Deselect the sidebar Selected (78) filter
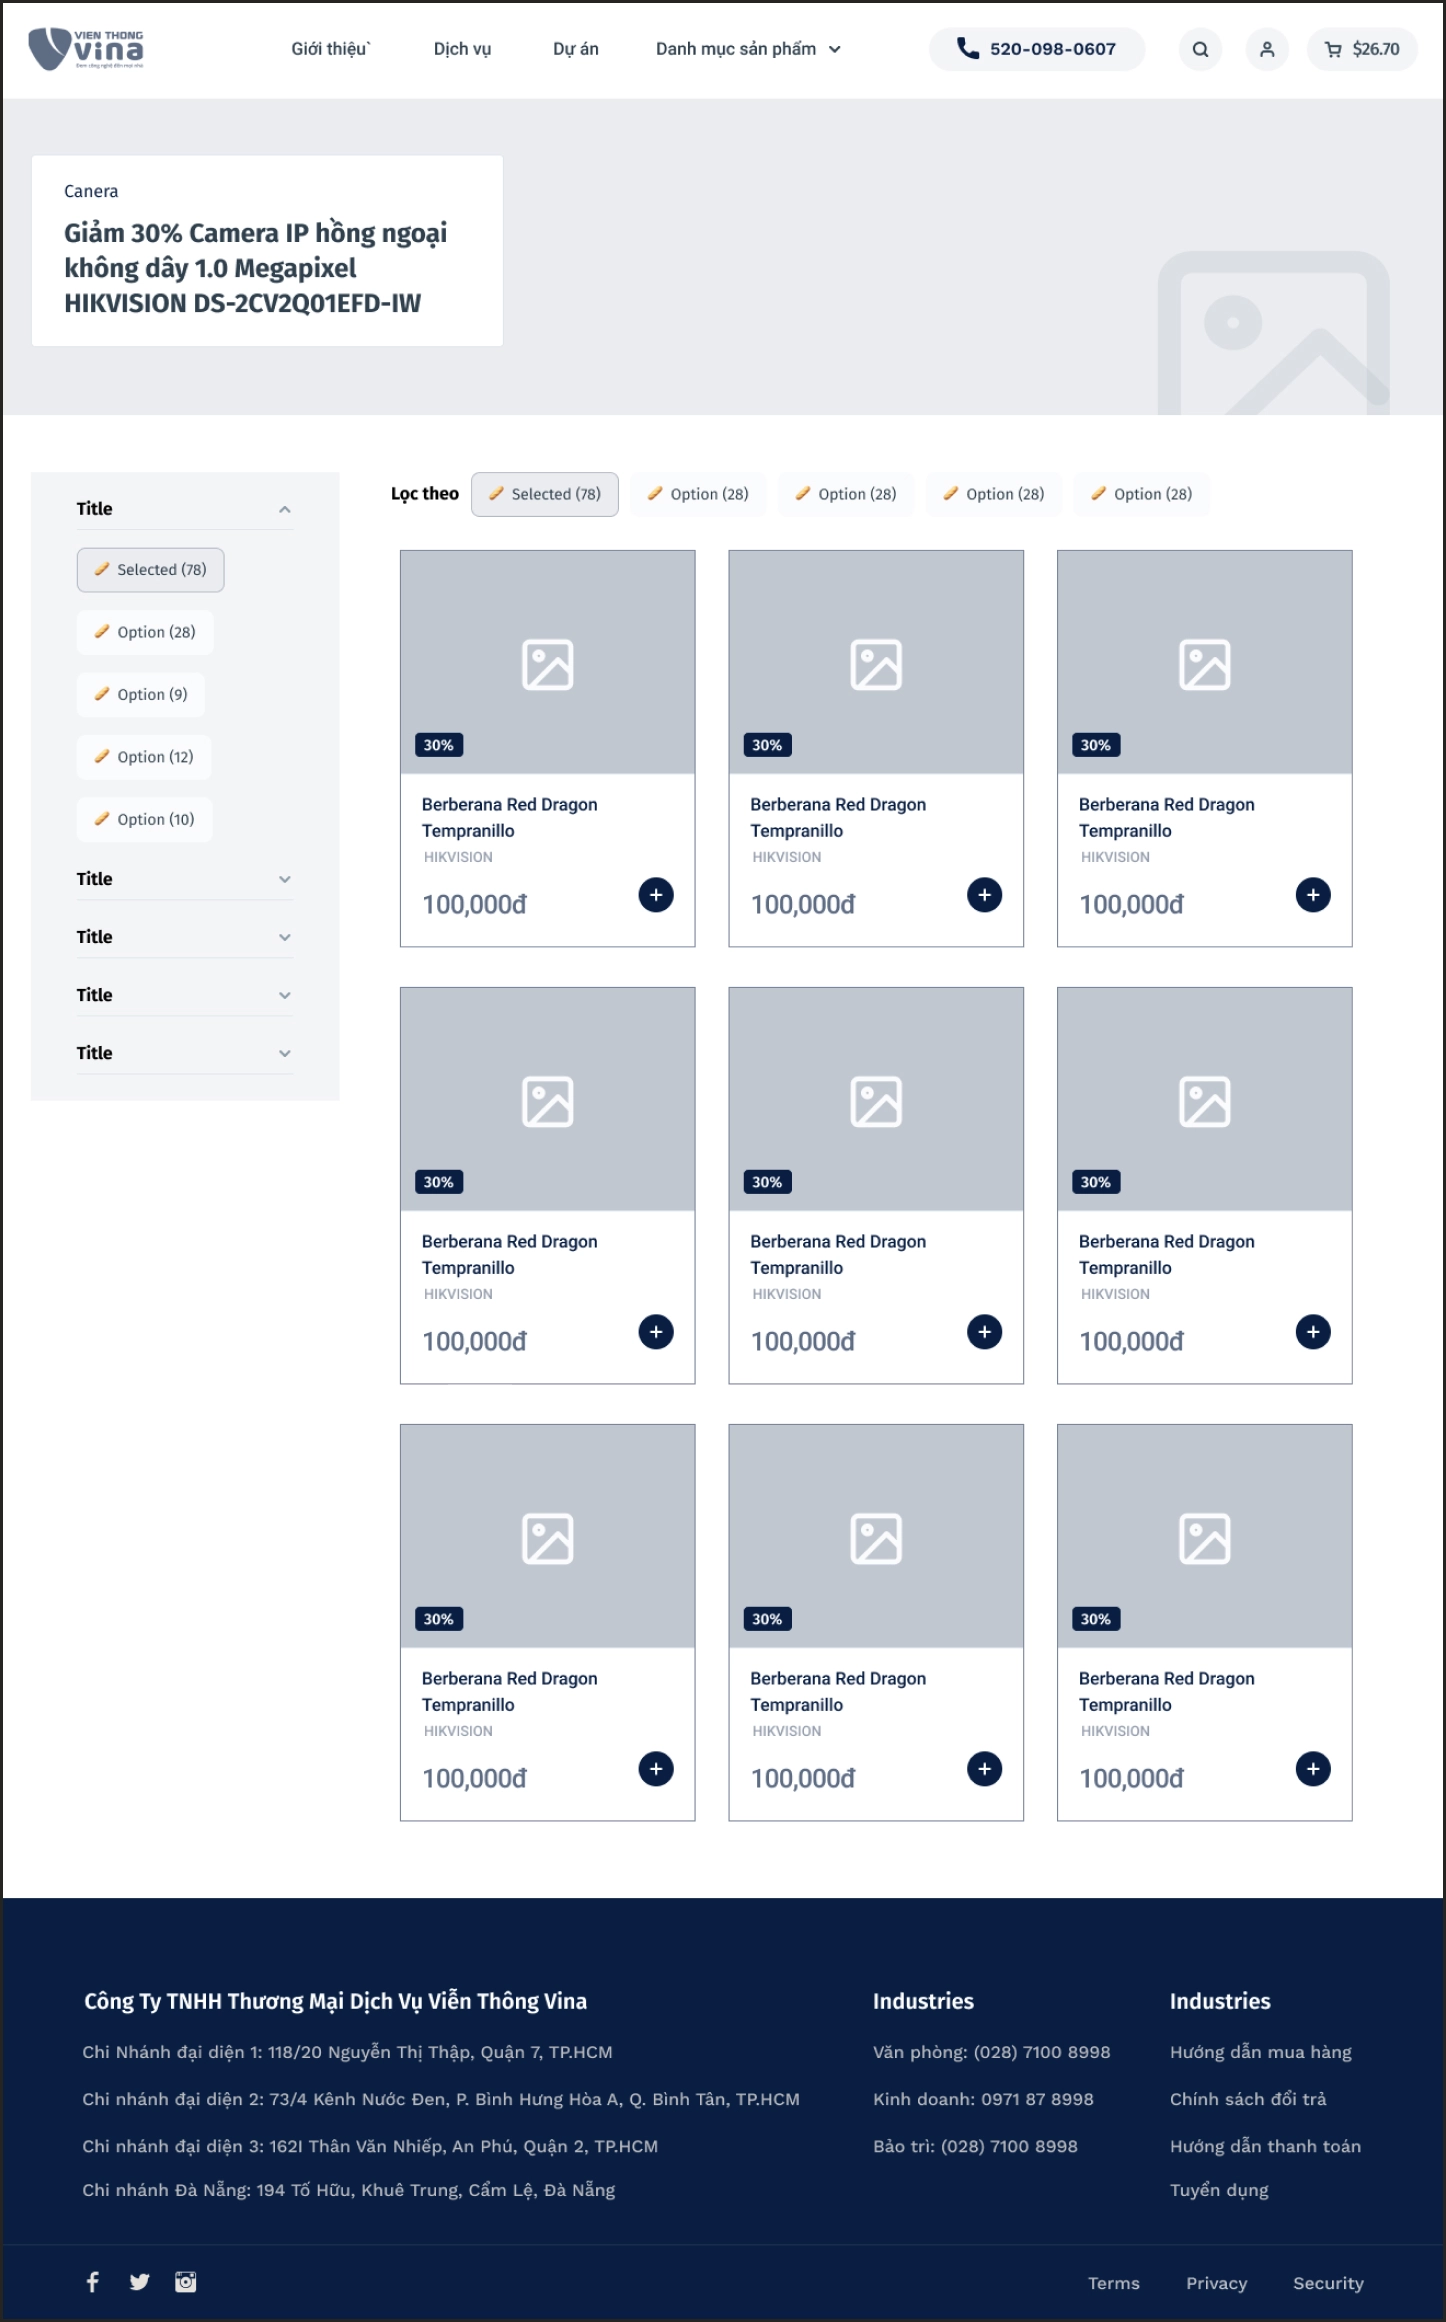The image size is (1446, 2322). coord(151,570)
